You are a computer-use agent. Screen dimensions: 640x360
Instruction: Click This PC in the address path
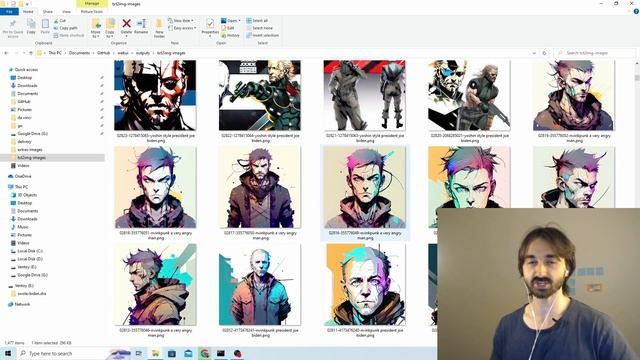coord(55,53)
